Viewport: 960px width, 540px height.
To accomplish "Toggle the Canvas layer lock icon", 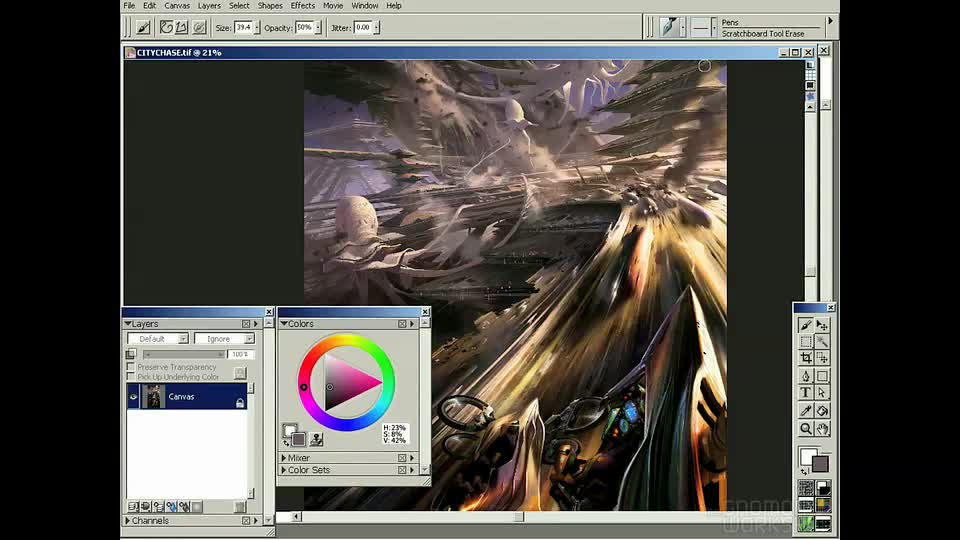I will point(240,403).
